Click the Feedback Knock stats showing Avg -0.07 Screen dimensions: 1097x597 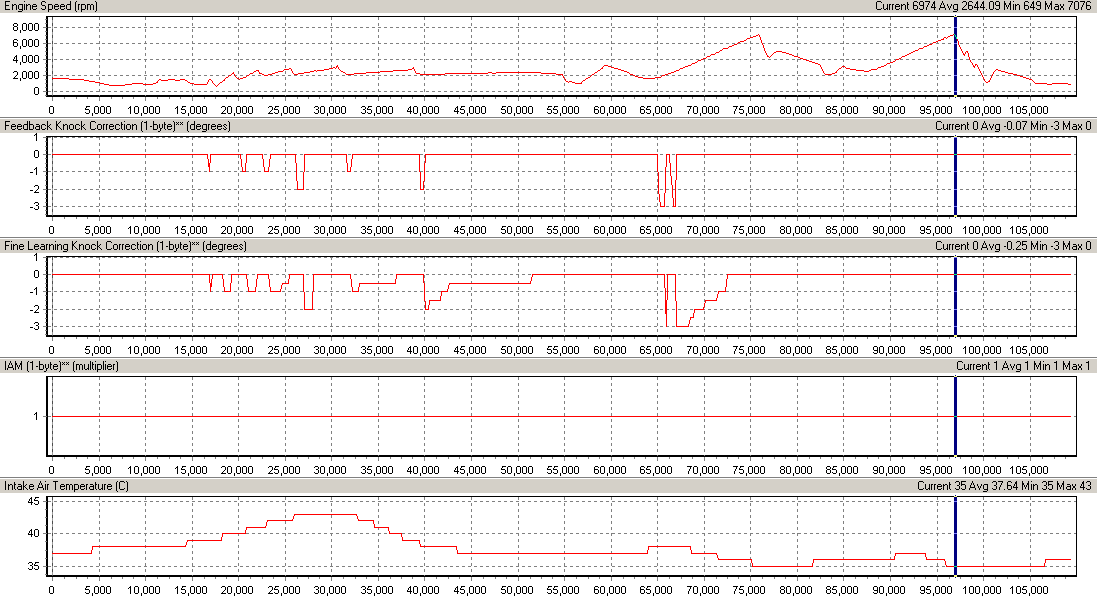pyautogui.click(x=1012, y=126)
